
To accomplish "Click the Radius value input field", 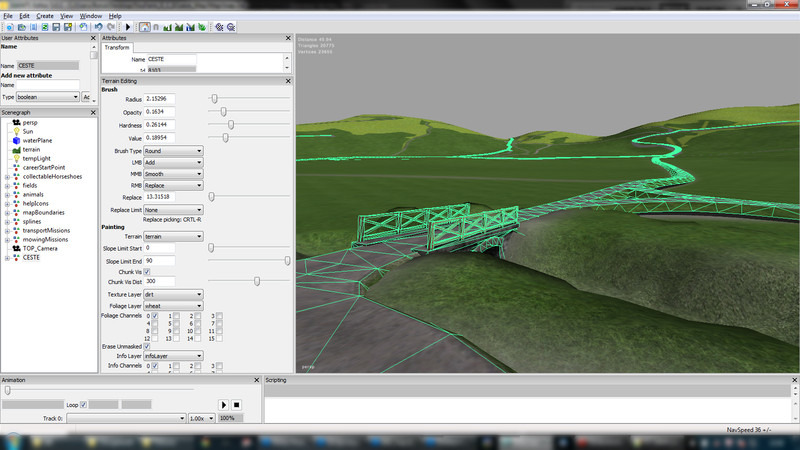I will (159, 99).
